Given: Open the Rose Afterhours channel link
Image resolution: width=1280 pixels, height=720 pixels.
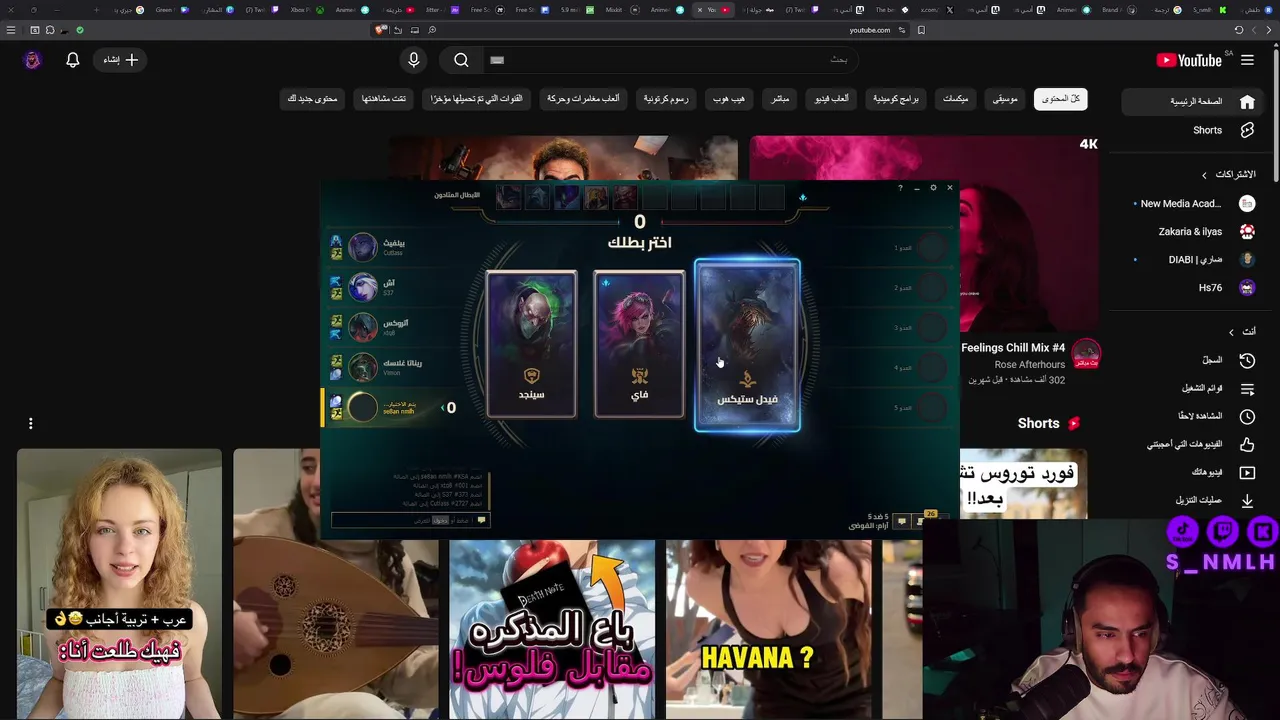Looking at the screenshot, I should point(1030,365).
